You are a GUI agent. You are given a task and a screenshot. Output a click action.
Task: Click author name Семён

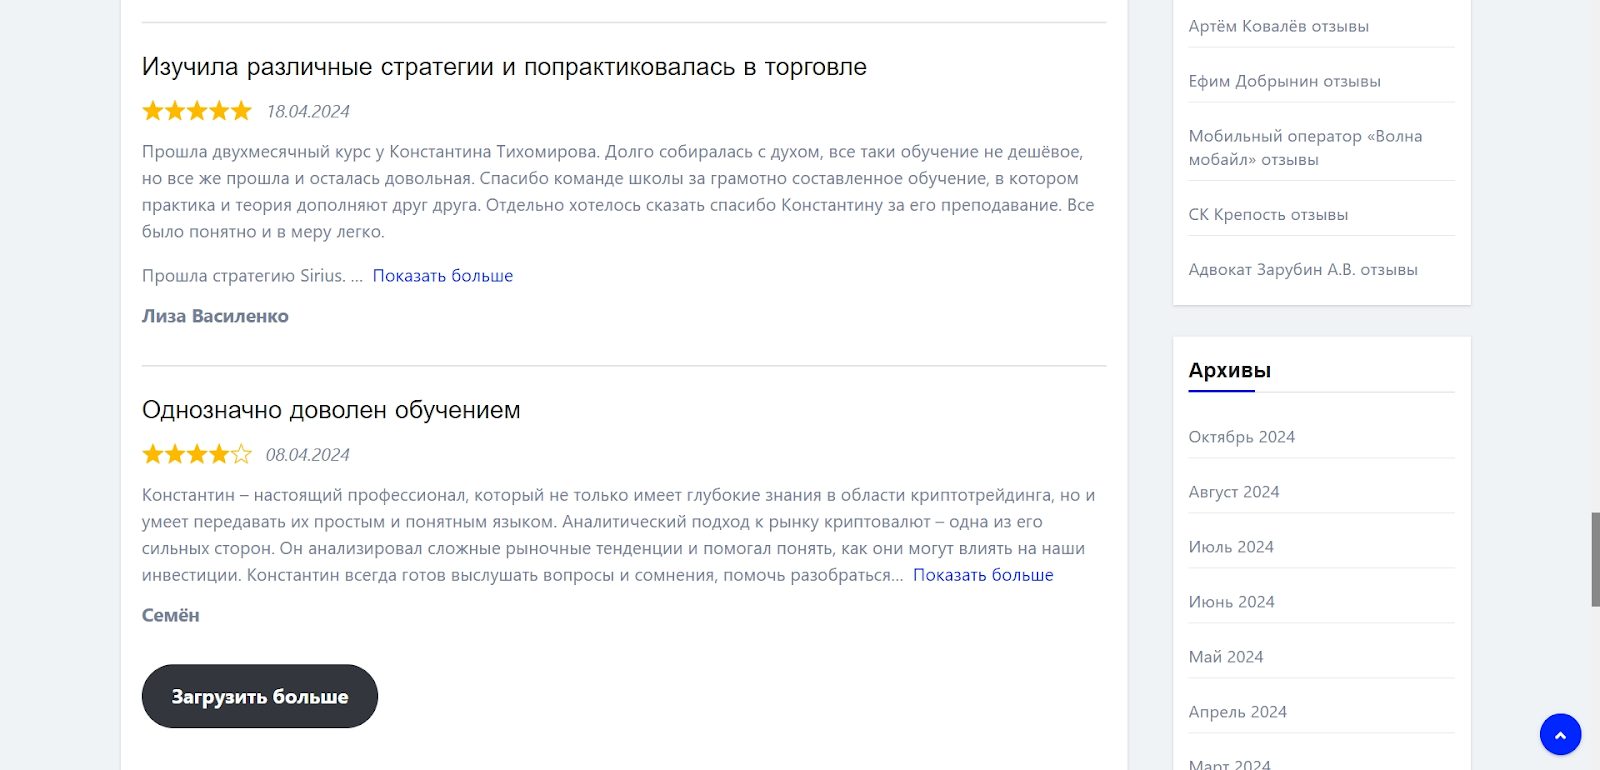pyautogui.click(x=171, y=615)
